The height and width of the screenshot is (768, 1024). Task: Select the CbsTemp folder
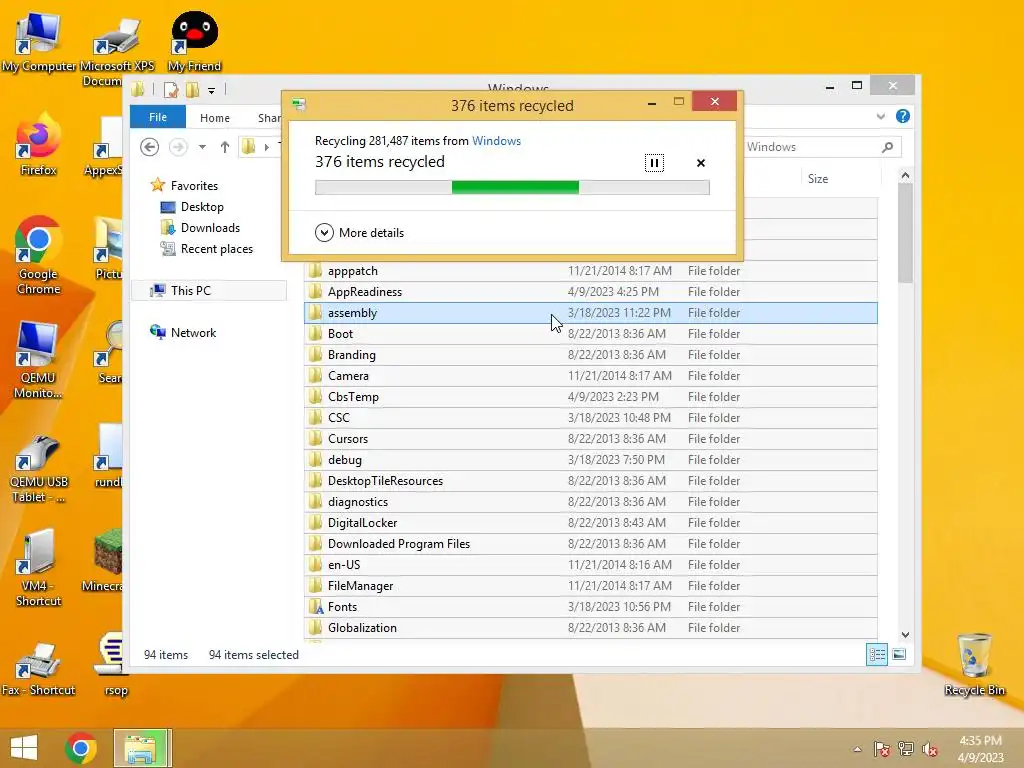[590, 396]
